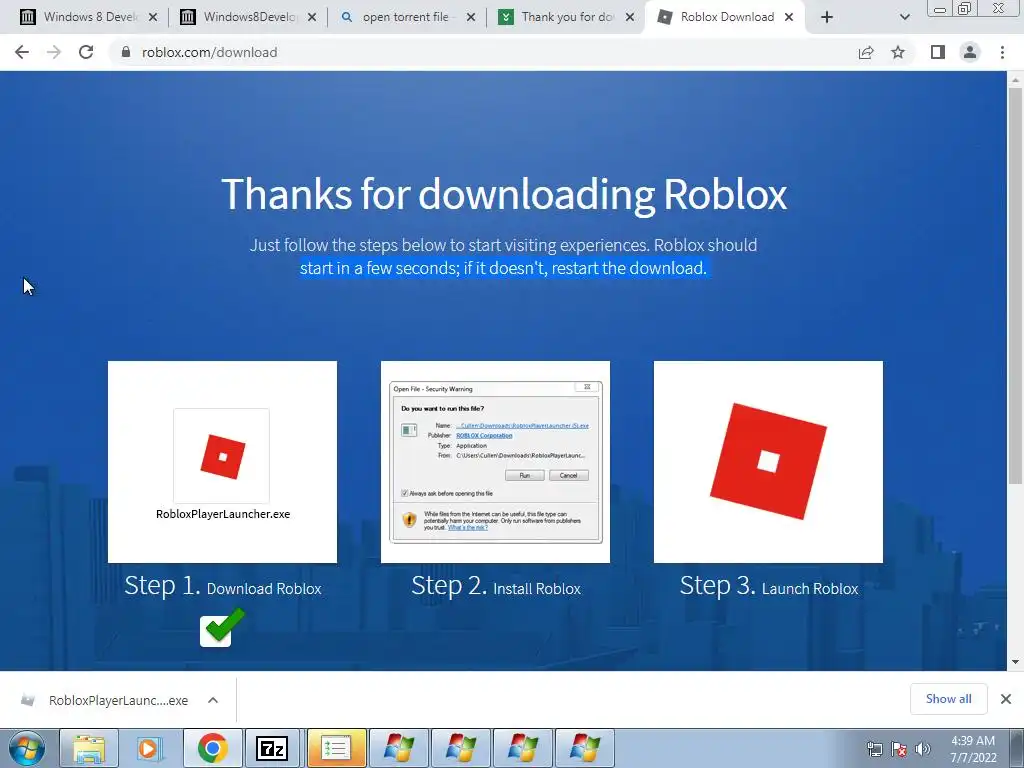This screenshot has height=768, width=1024.
Task: Share this page via share icon
Action: [866, 52]
